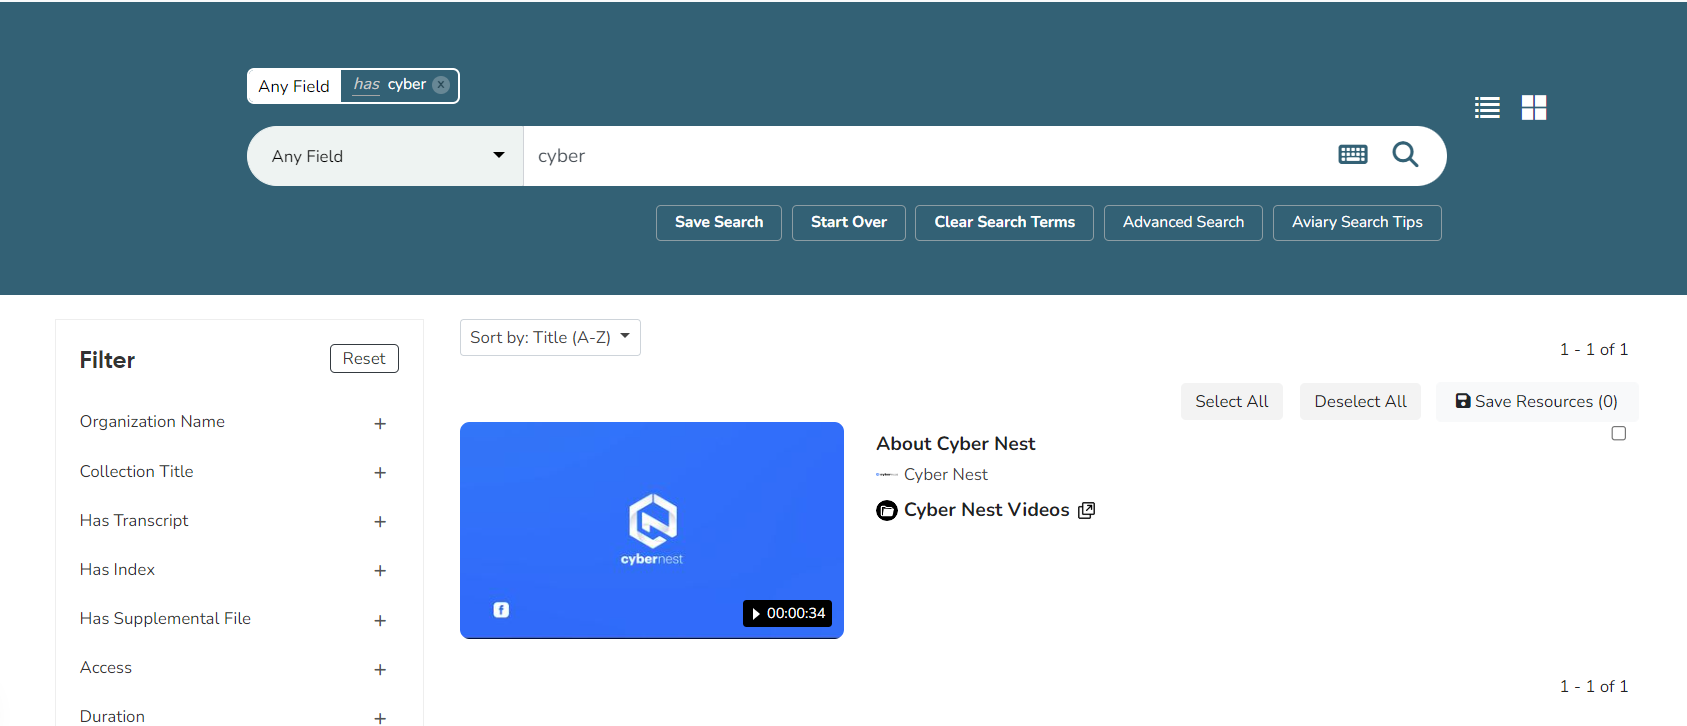Play the 00:00:34 video duration badge
Image resolution: width=1687 pixels, height=726 pixels.
coord(787,613)
